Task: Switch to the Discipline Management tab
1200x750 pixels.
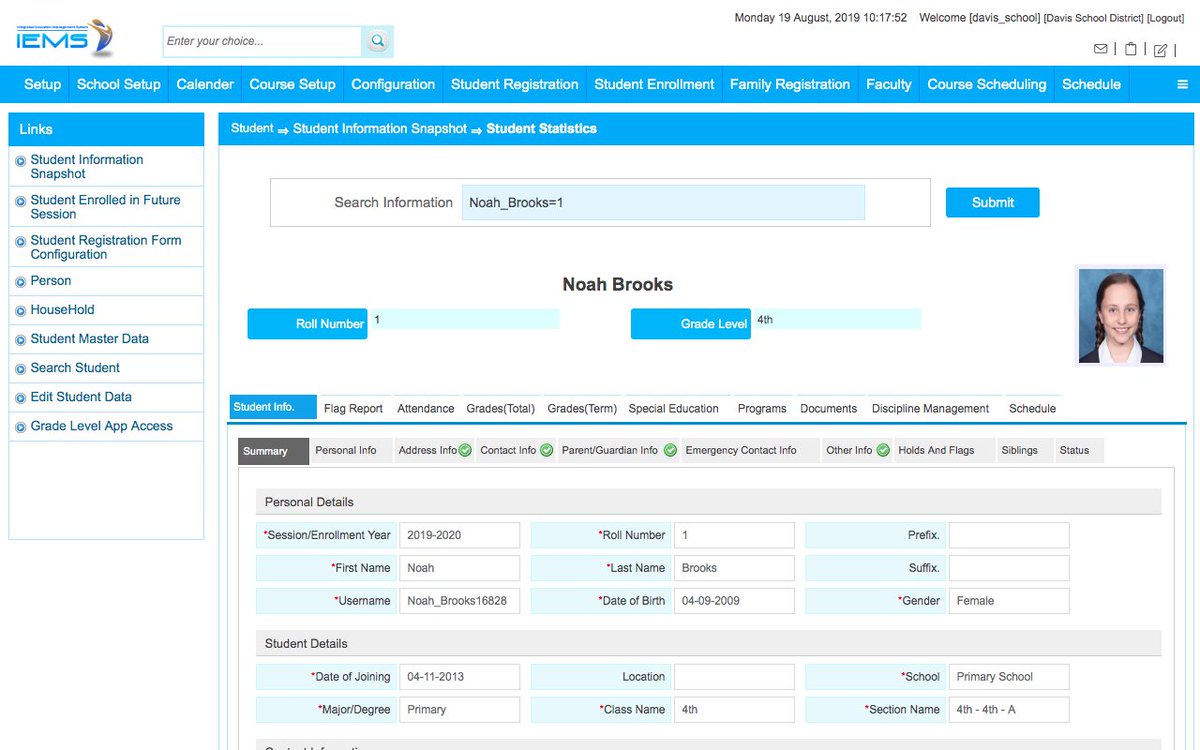Action: coord(930,408)
